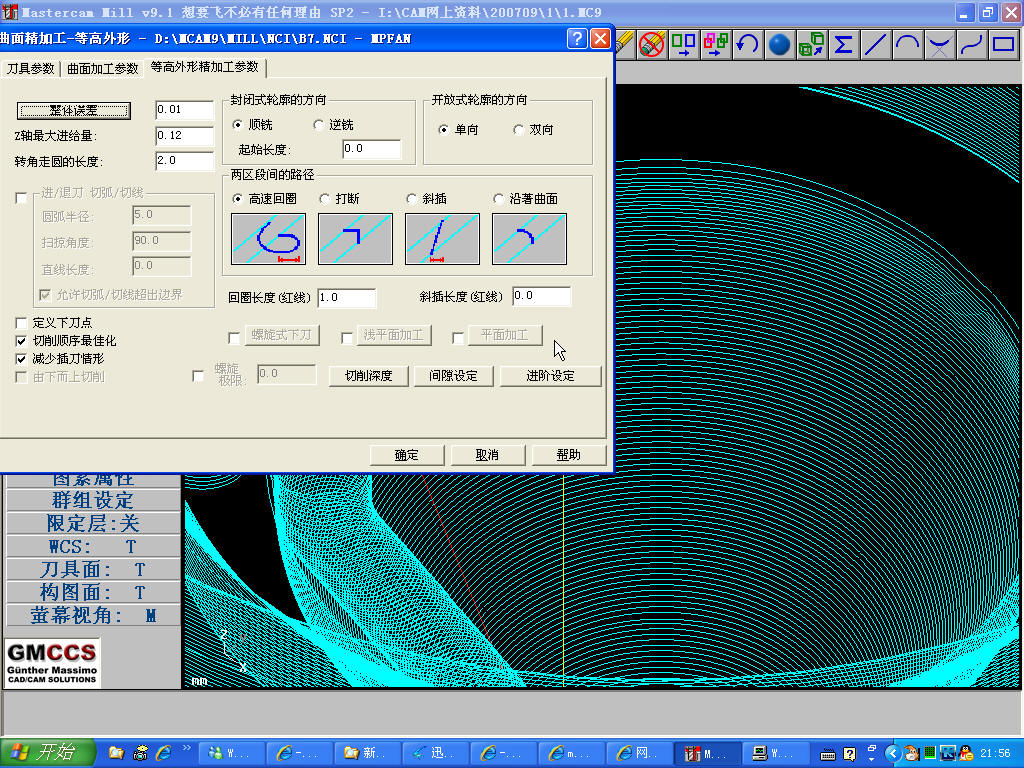The width and height of the screenshot is (1024, 768).
Task: Select 打断 radio button
Action: (x=325, y=199)
